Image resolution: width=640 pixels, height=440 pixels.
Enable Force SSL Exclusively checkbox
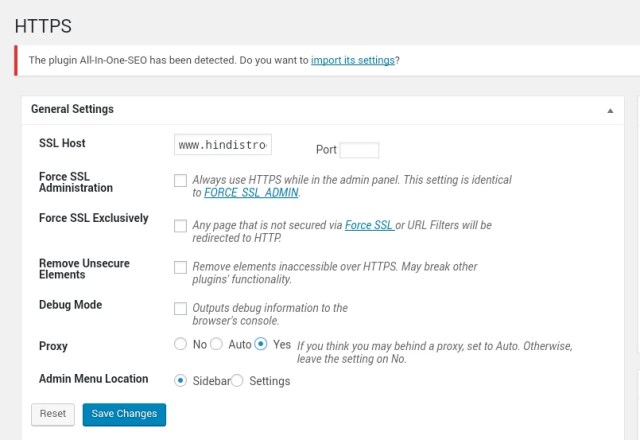click(x=180, y=226)
